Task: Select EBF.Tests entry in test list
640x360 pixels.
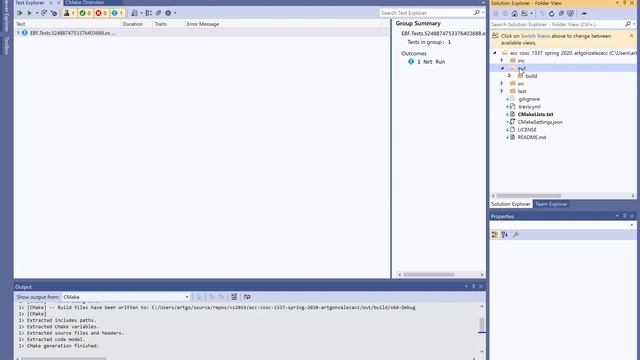Action: coord(73,33)
